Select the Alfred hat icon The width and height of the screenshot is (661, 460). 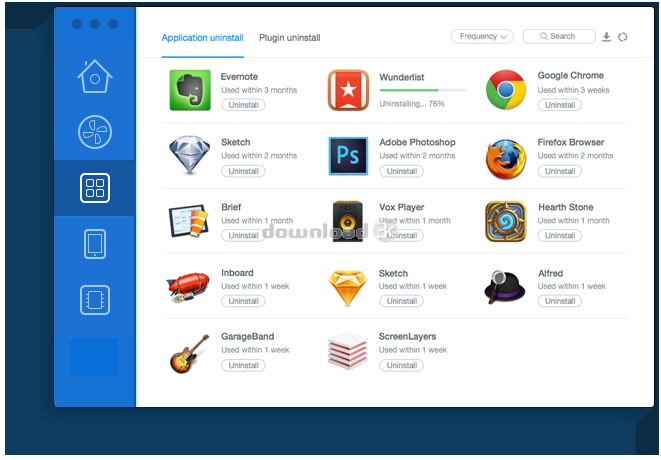pyautogui.click(x=505, y=287)
